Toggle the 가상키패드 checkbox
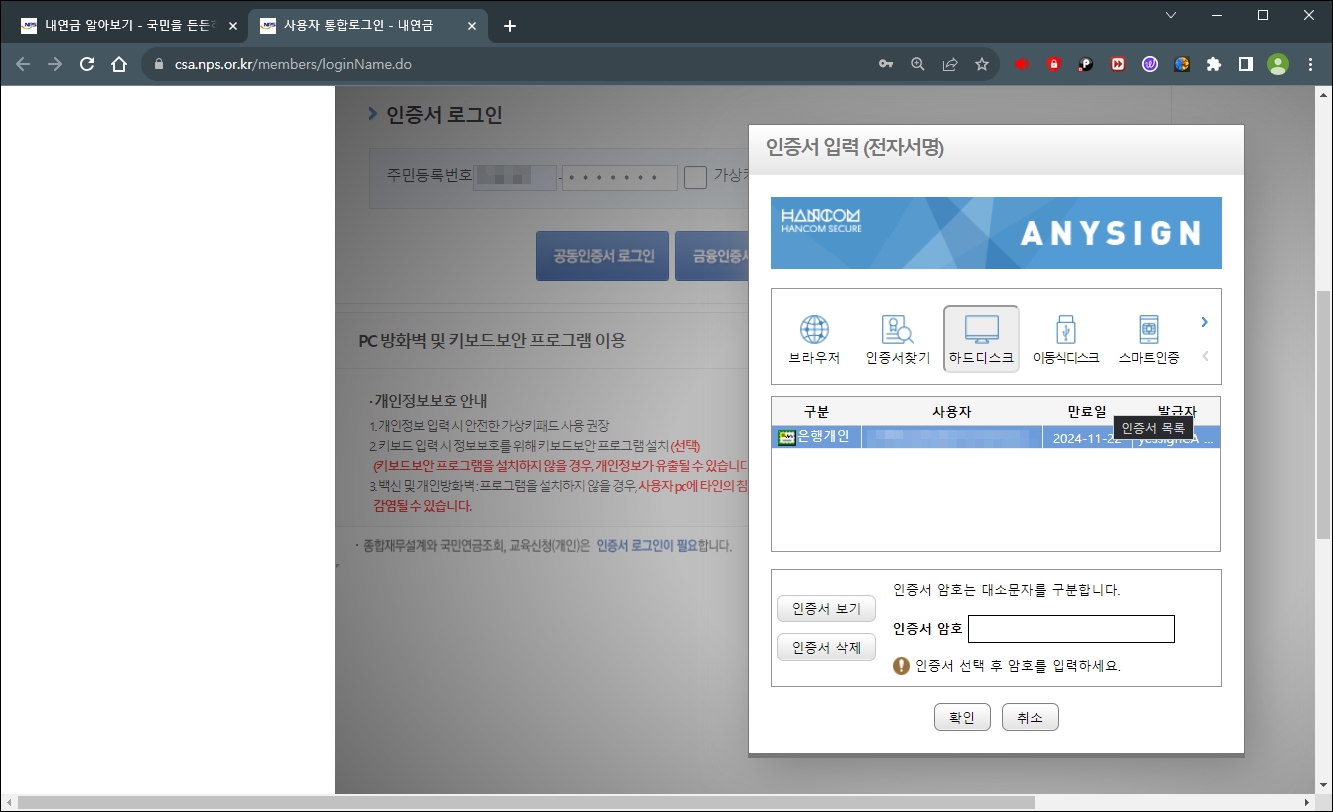The height and width of the screenshot is (812, 1333). point(696,177)
